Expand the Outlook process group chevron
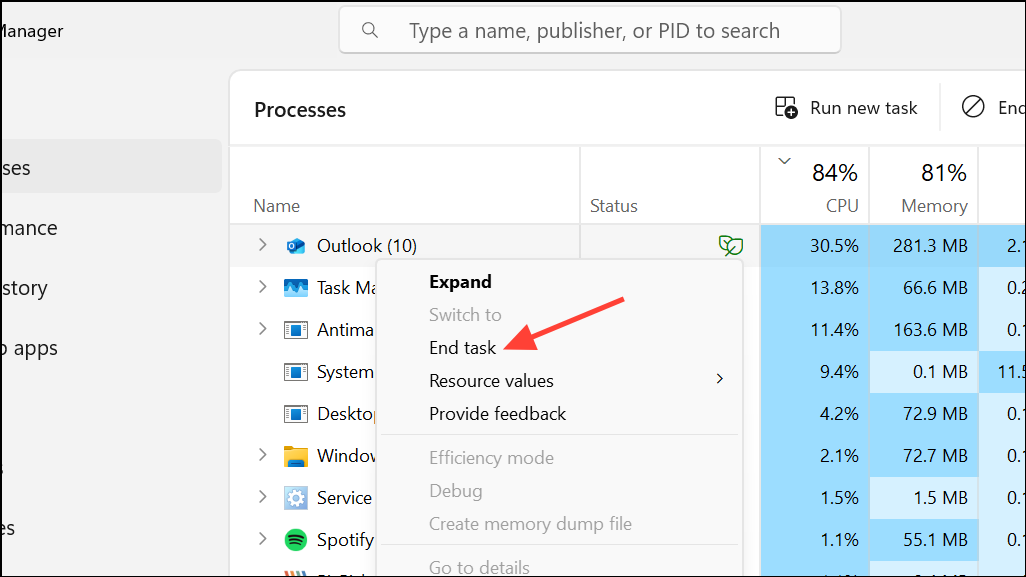 pos(262,245)
